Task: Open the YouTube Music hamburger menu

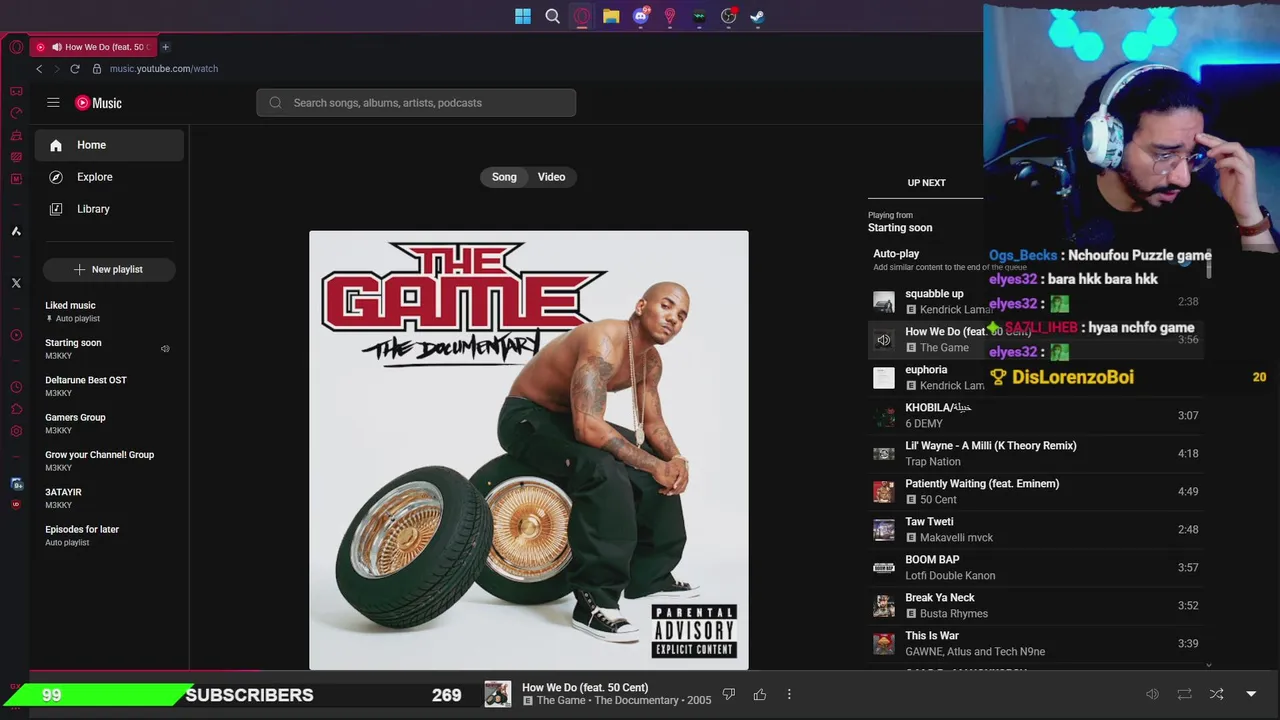Action: click(53, 102)
